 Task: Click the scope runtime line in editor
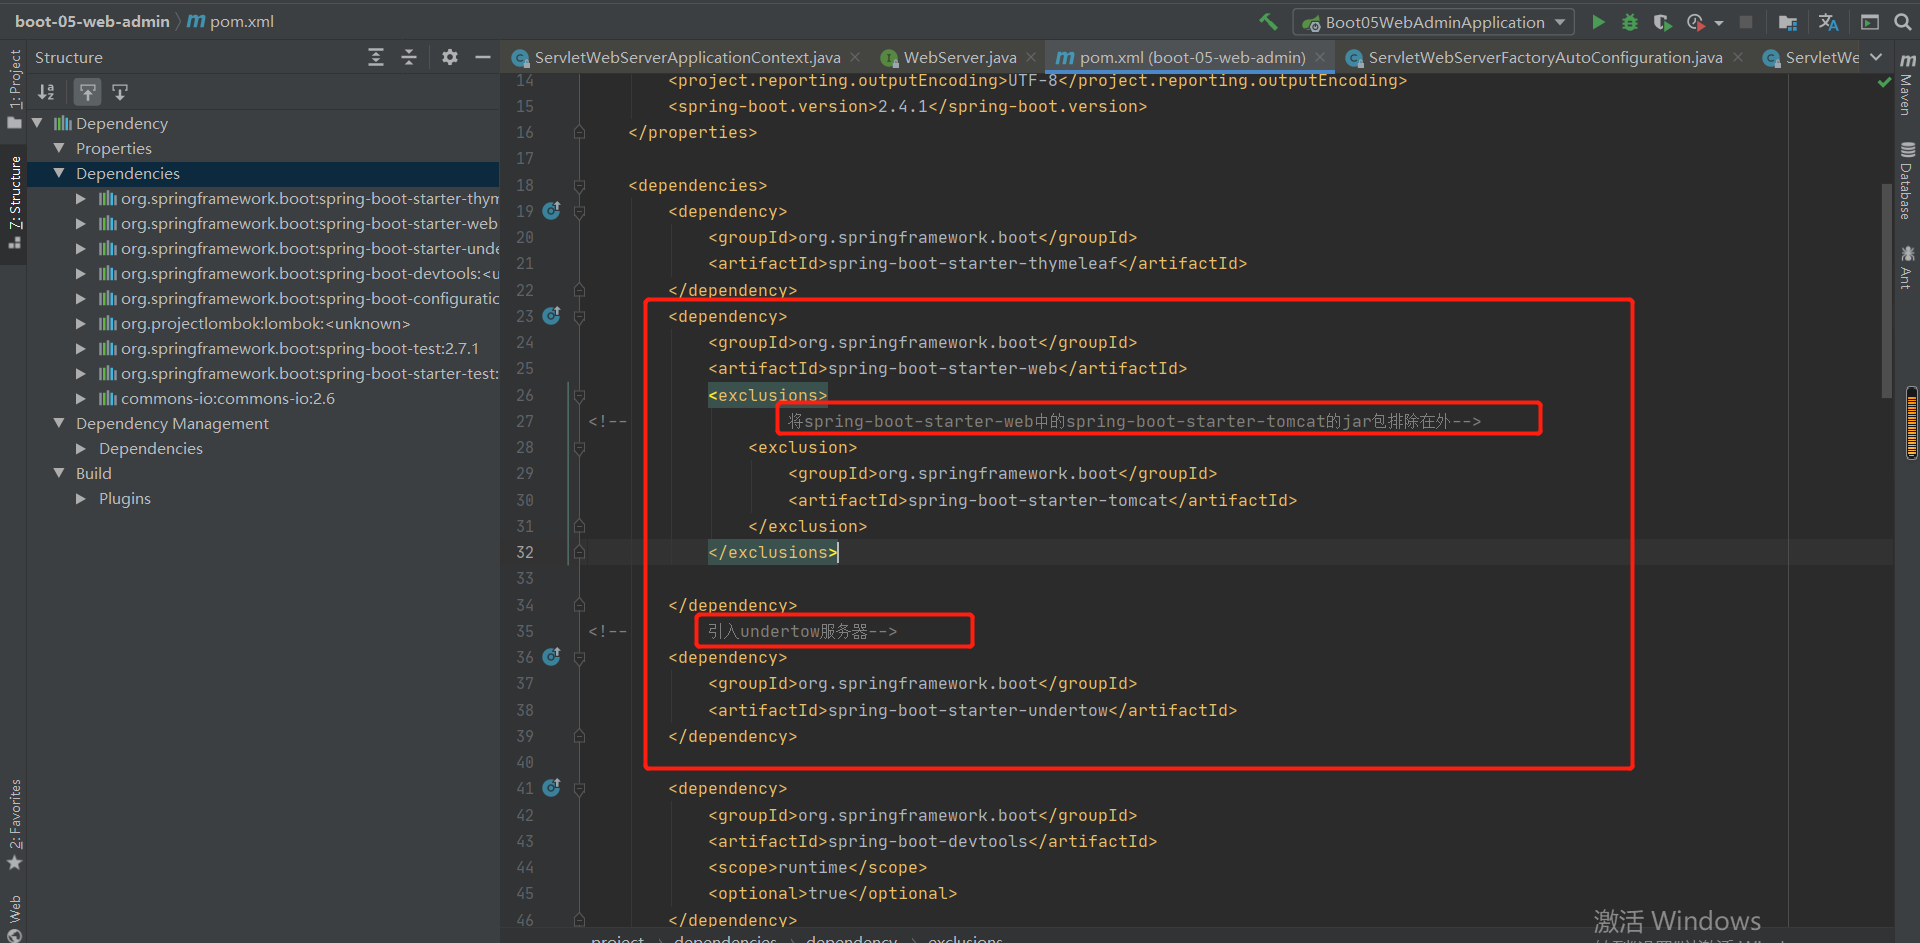(817, 868)
